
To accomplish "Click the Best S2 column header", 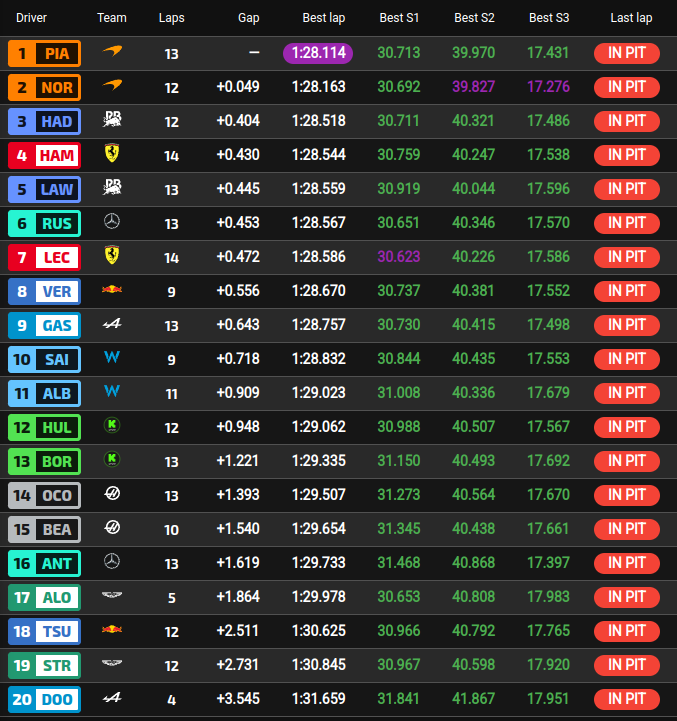I will coord(474,18).
